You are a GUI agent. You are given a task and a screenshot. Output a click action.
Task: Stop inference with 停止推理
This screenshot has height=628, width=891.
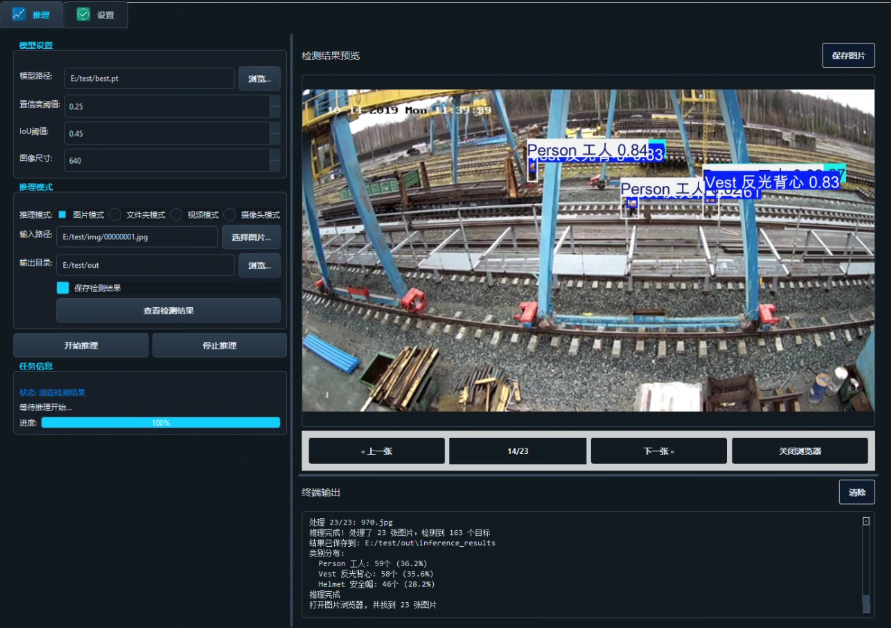click(x=219, y=345)
